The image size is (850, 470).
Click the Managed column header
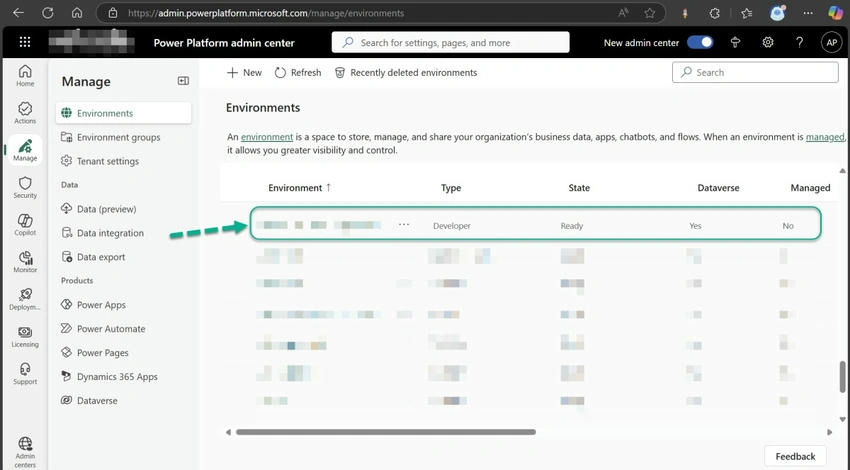[x=810, y=188]
